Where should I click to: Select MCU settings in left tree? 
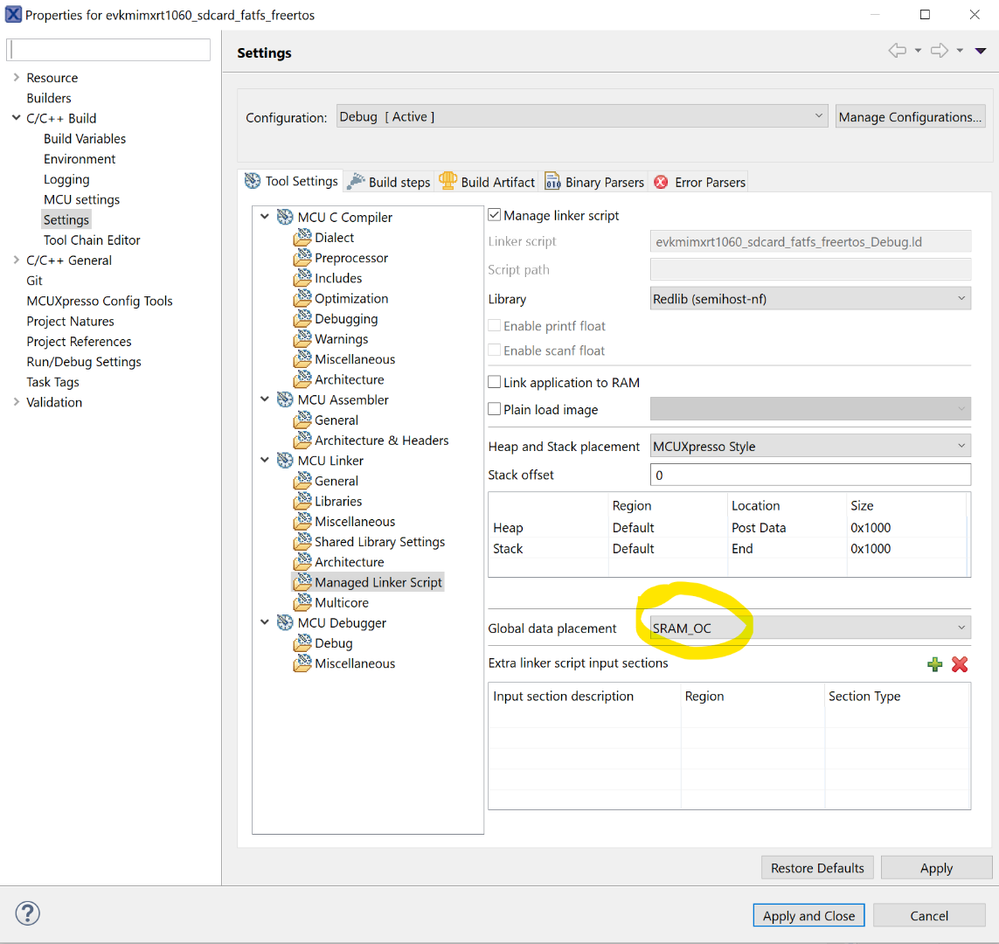(x=82, y=199)
